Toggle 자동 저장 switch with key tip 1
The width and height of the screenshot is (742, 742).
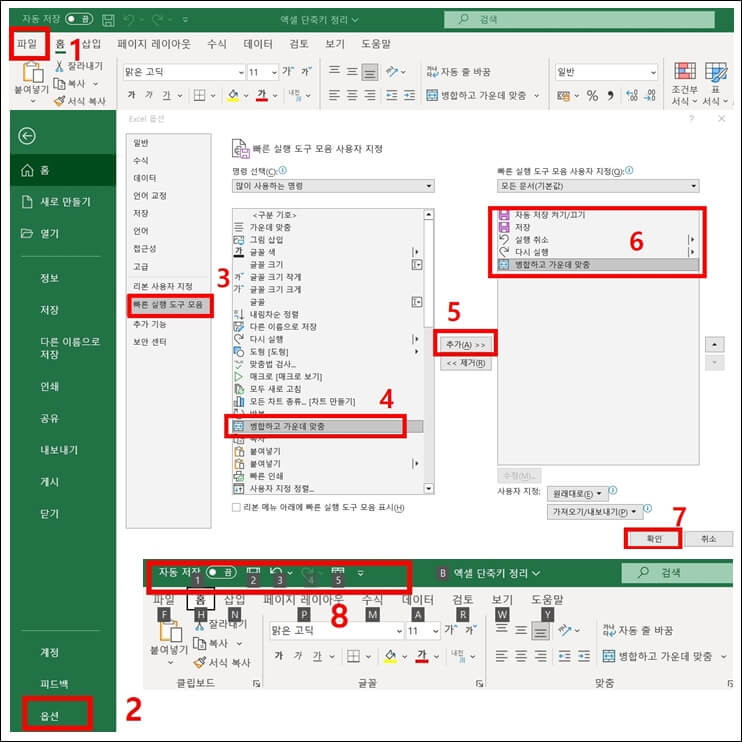(x=221, y=572)
